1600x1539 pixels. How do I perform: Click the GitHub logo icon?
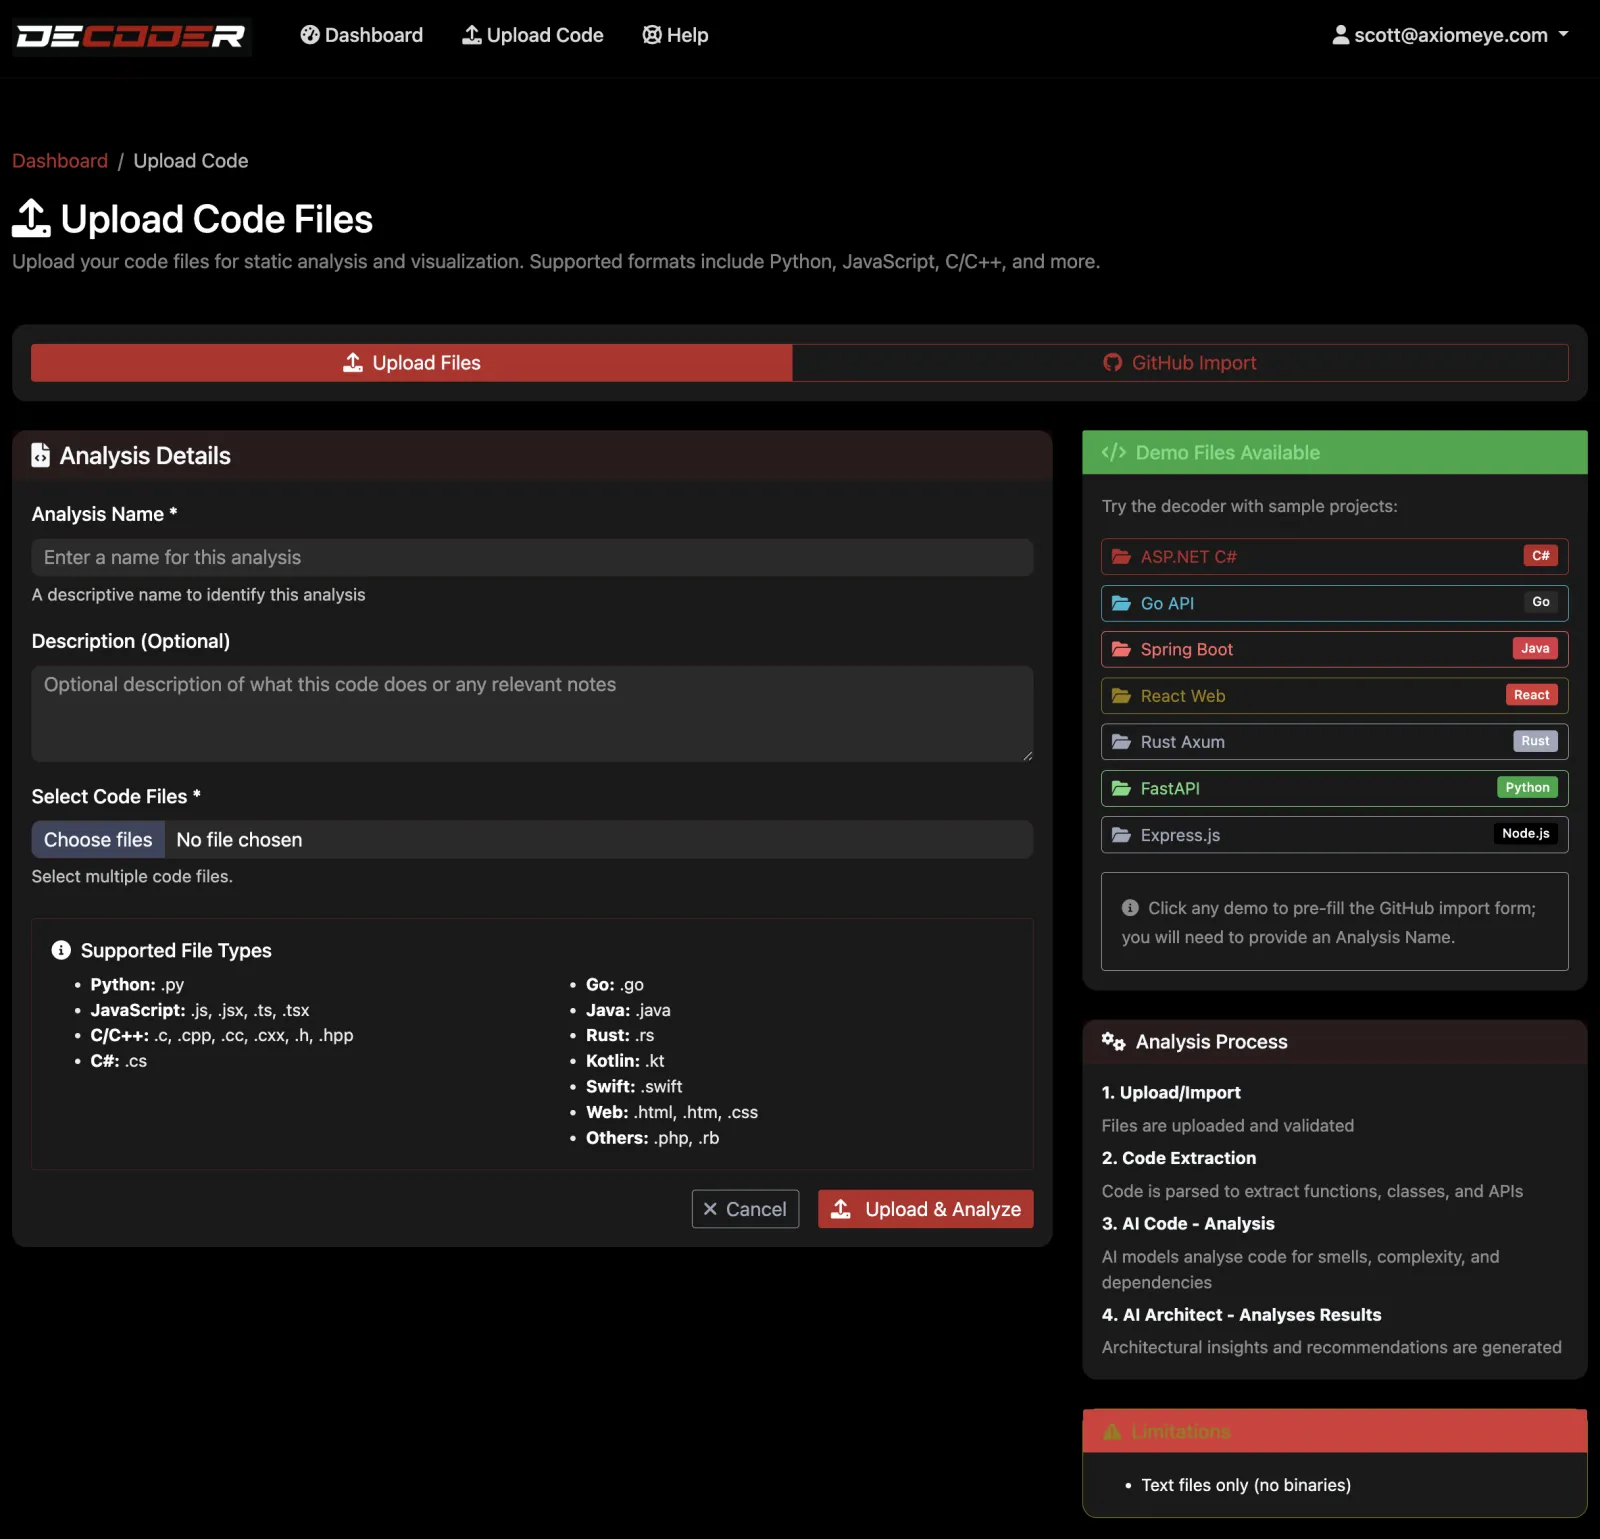click(x=1112, y=363)
